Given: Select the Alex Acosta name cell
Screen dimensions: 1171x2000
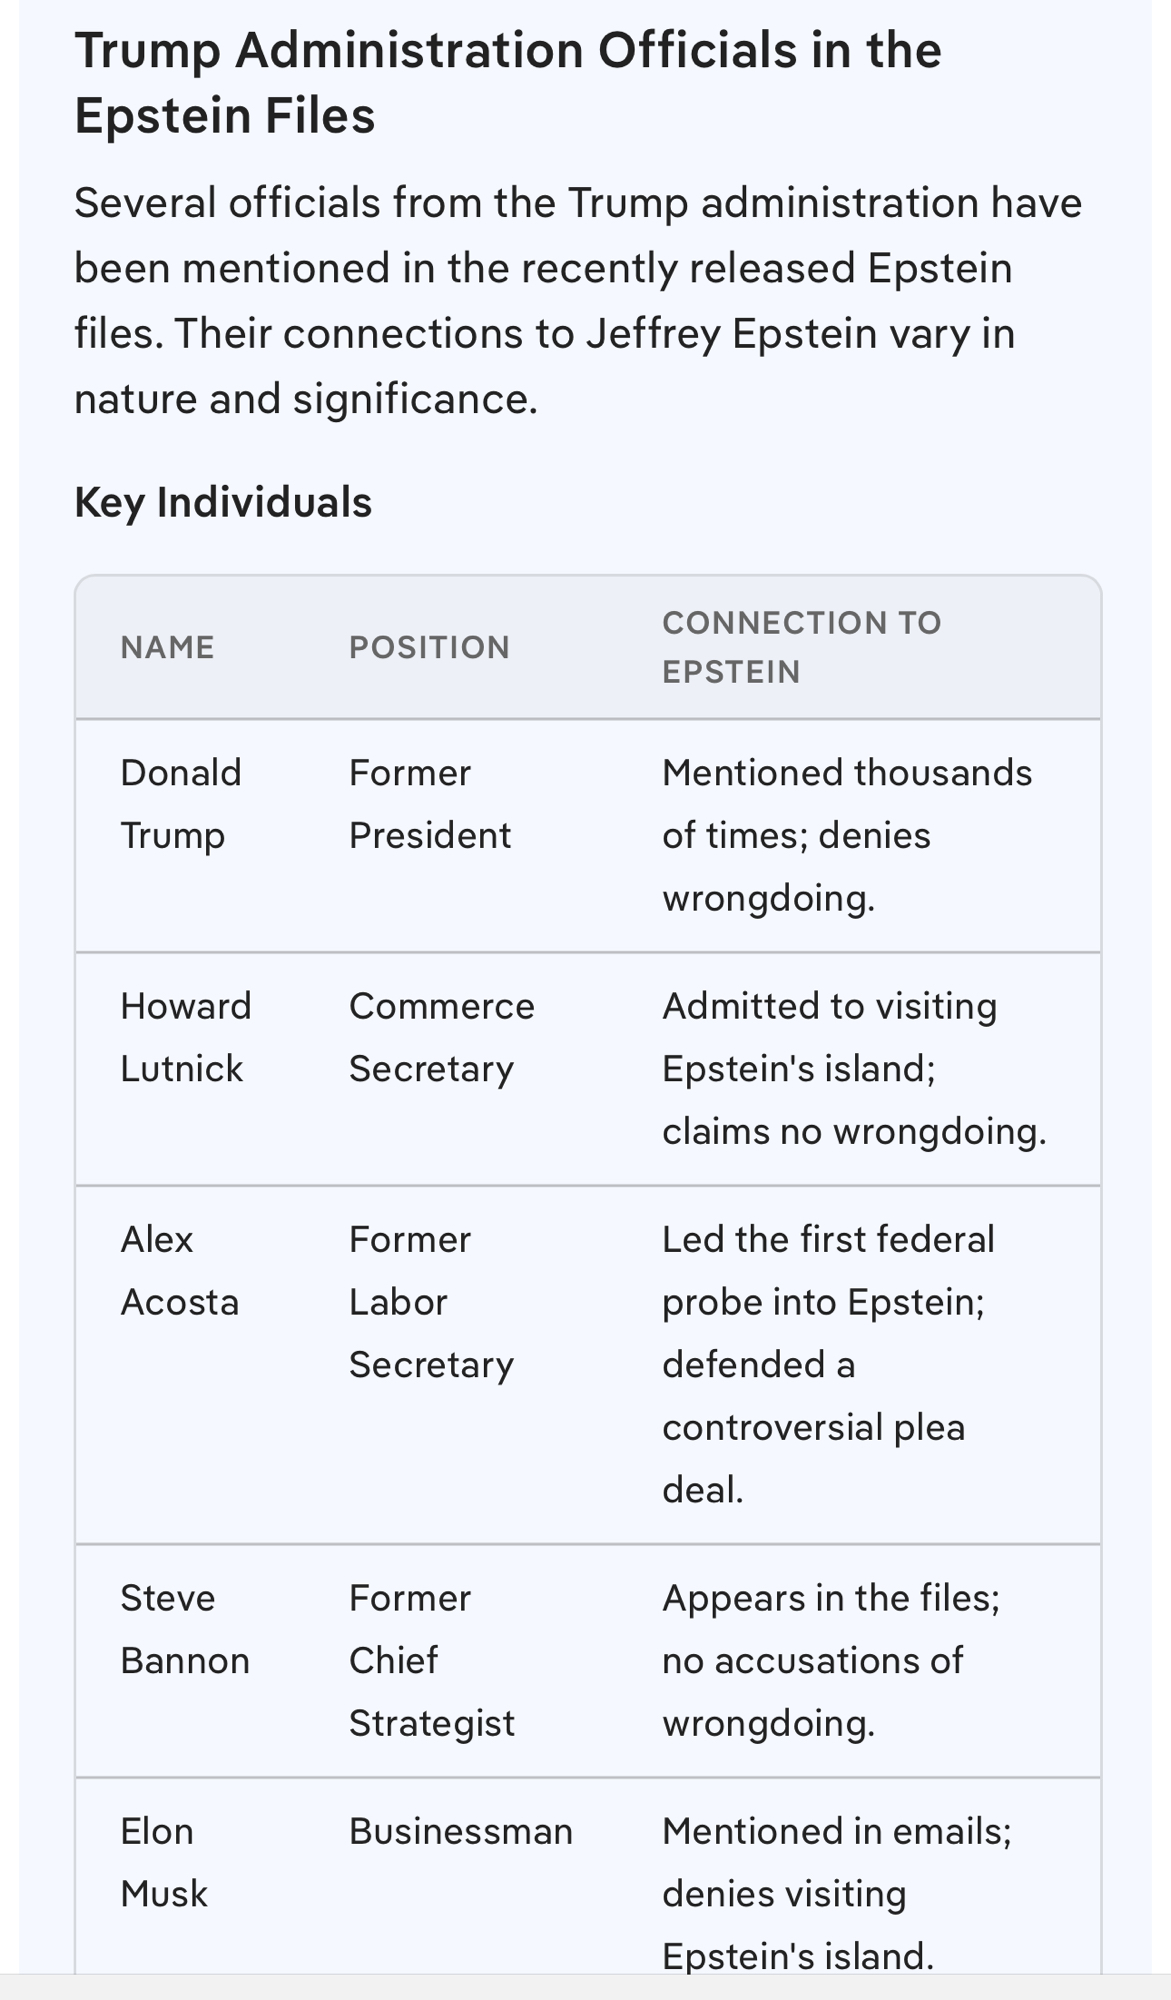Looking at the screenshot, I should point(179,1271).
